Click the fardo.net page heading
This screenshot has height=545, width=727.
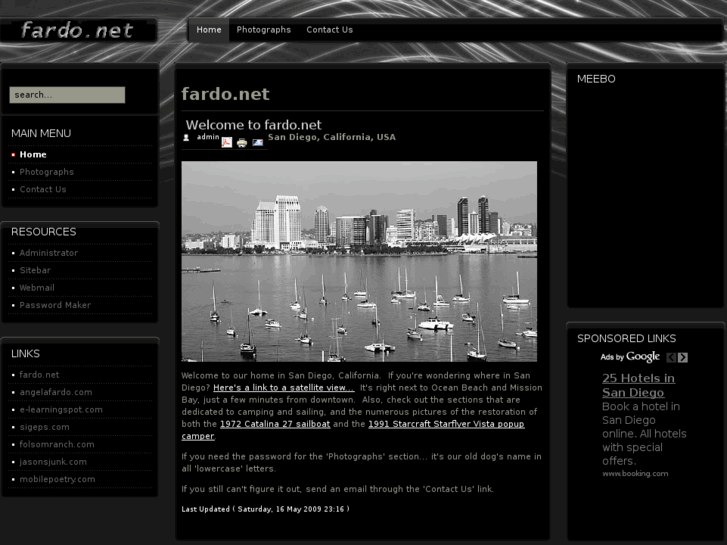coord(225,94)
